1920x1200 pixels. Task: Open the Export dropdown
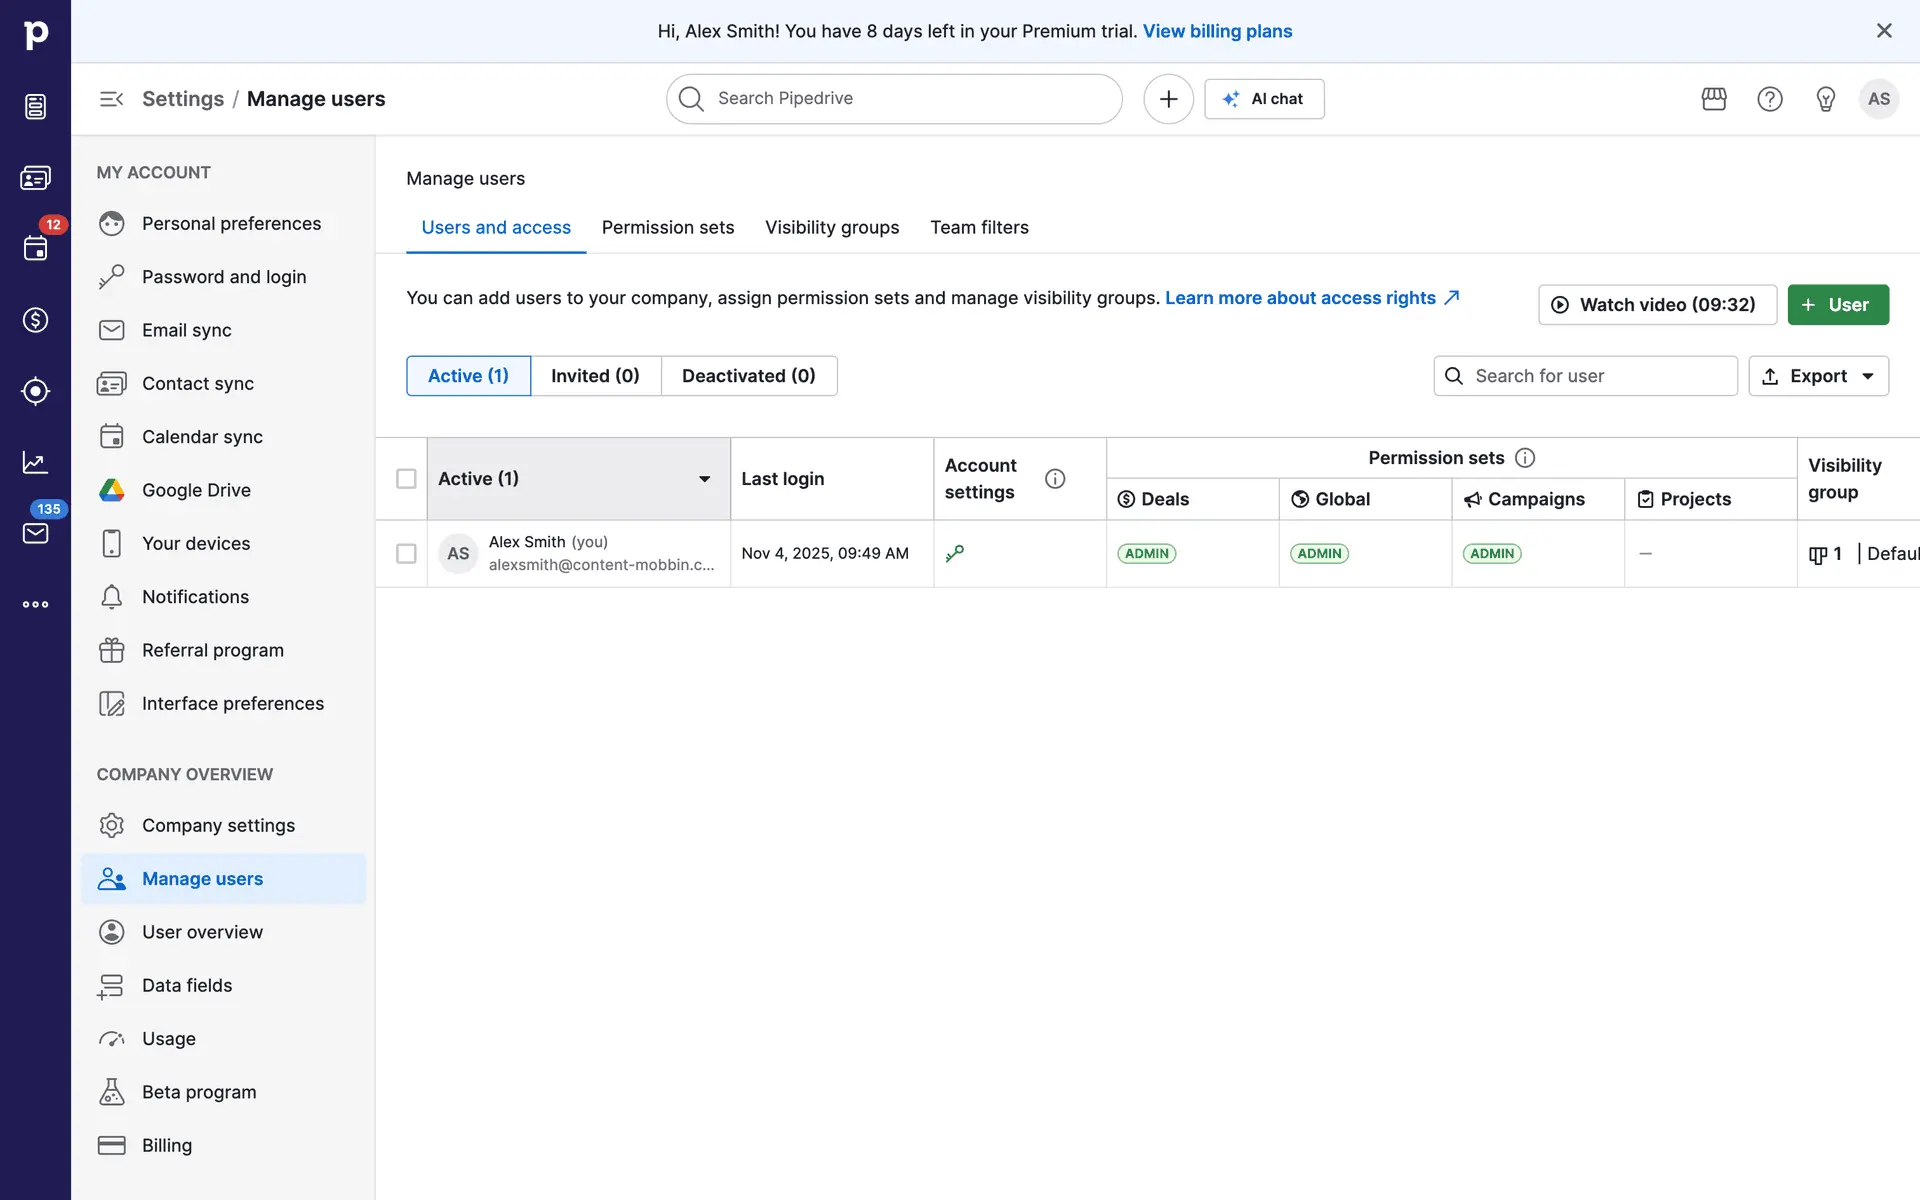click(x=1818, y=376)
